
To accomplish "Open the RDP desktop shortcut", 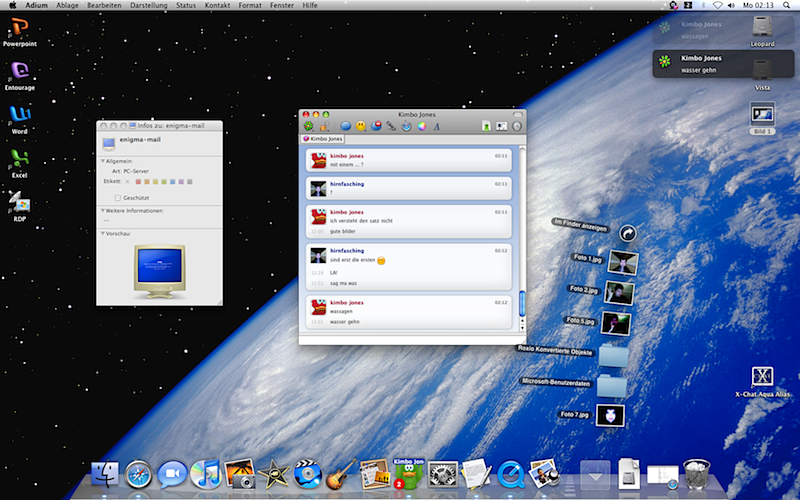I will tap(19, 206).
